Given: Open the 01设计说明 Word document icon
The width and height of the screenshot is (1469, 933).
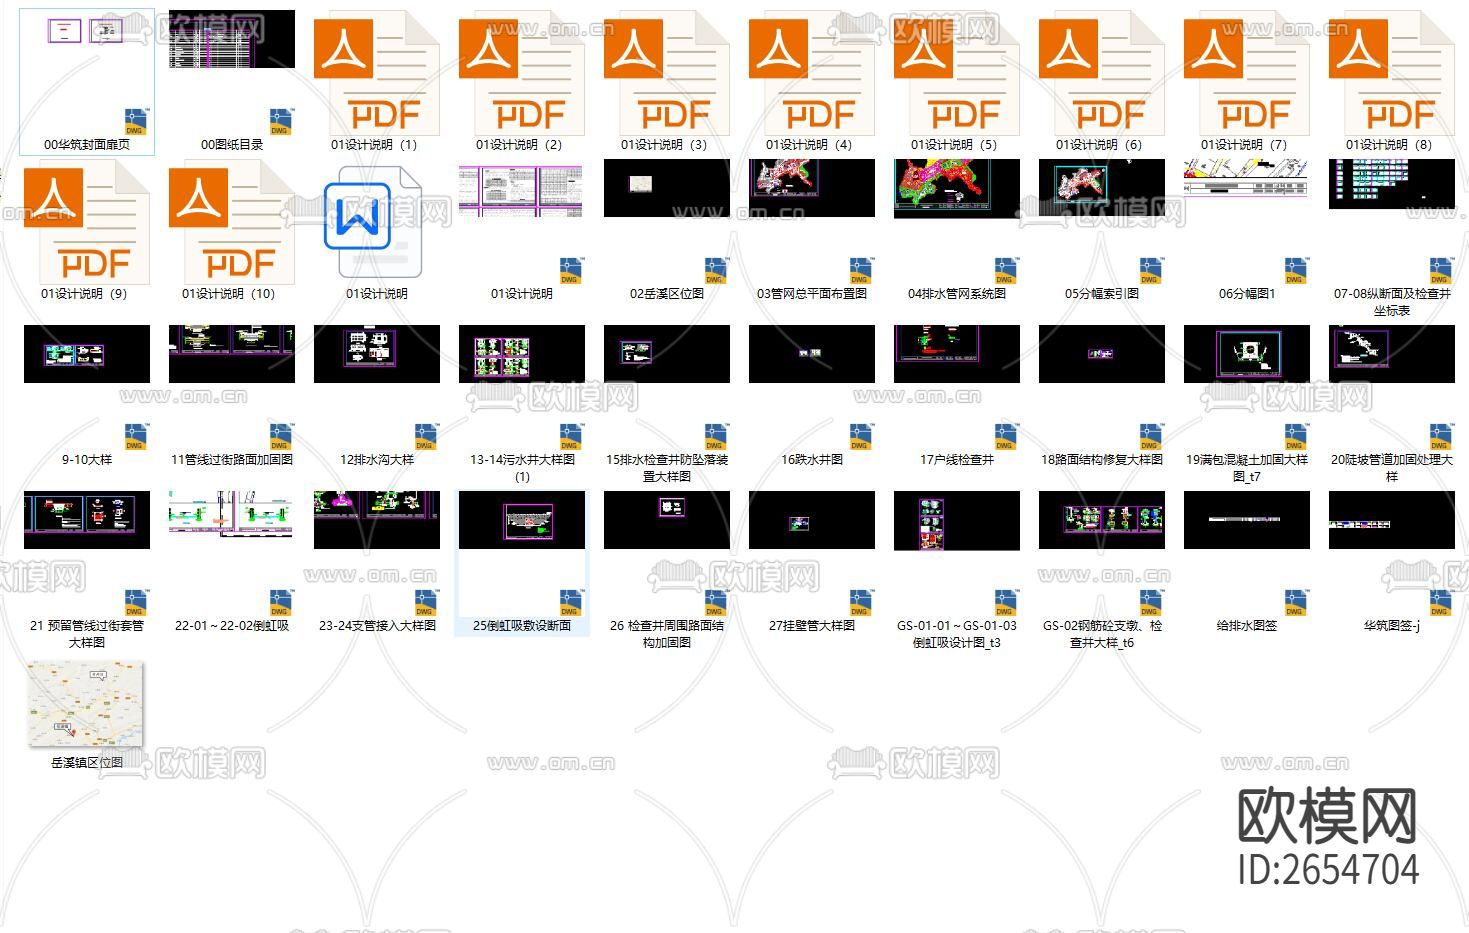Looking at the screenshot, I should click(x=373, y=222).
